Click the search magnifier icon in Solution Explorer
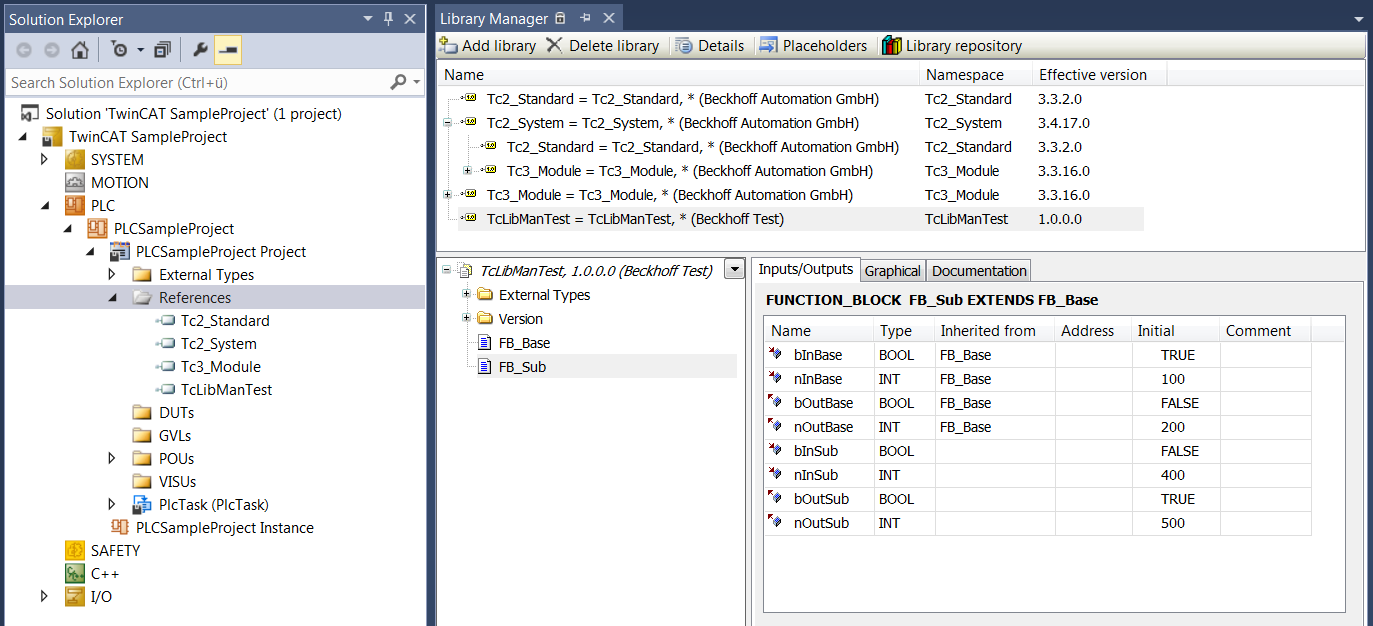This screenshot has height=626, width=1373. point(398,82)
